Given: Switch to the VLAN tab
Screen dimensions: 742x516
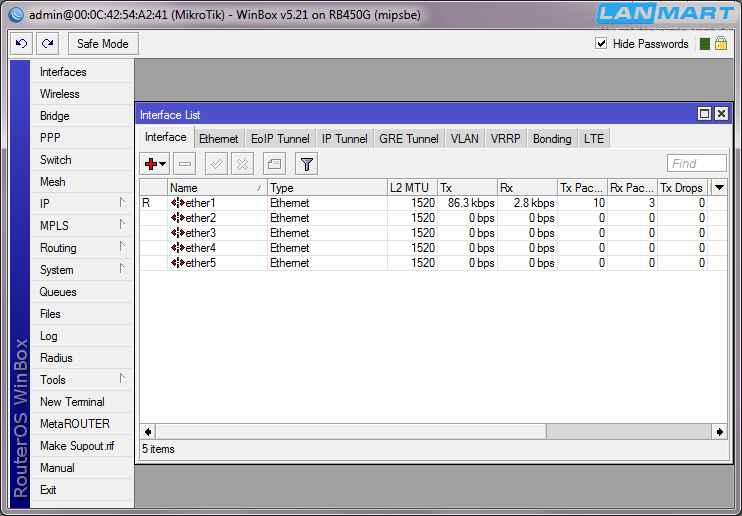Looking at the screenshot, I should (x=465, y=139).
